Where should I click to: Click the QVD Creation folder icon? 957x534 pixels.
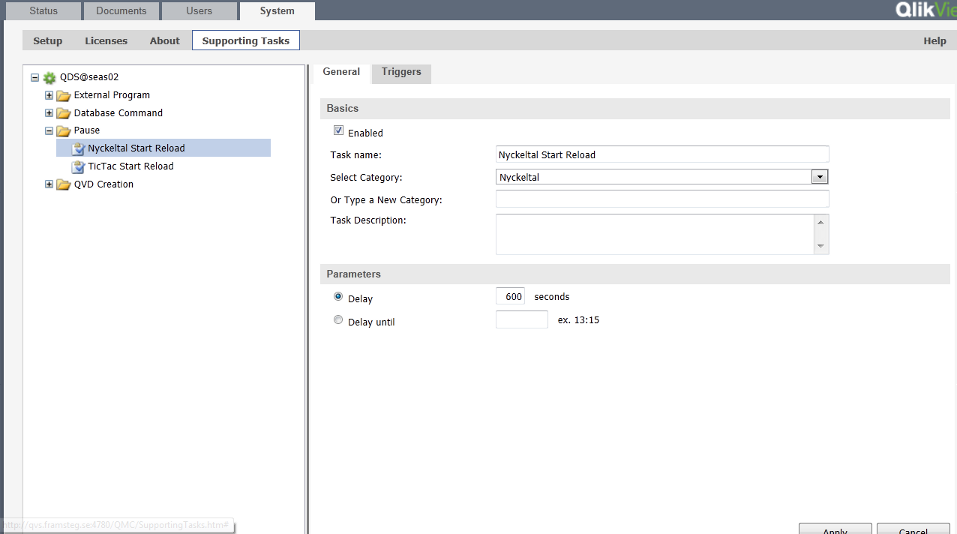tap(63, 185)
